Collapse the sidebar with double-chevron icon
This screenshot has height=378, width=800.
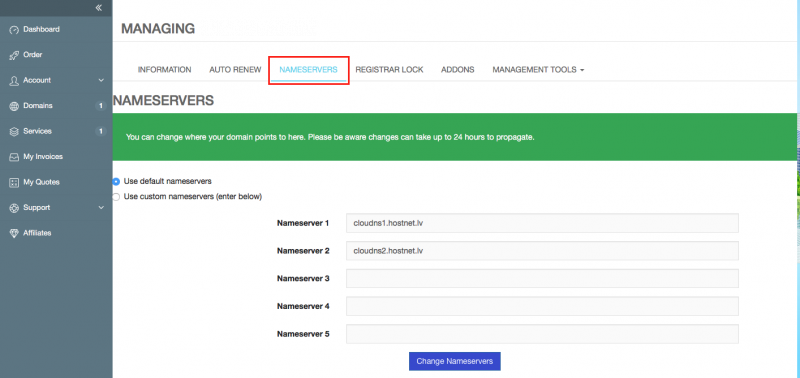[98, 8]
